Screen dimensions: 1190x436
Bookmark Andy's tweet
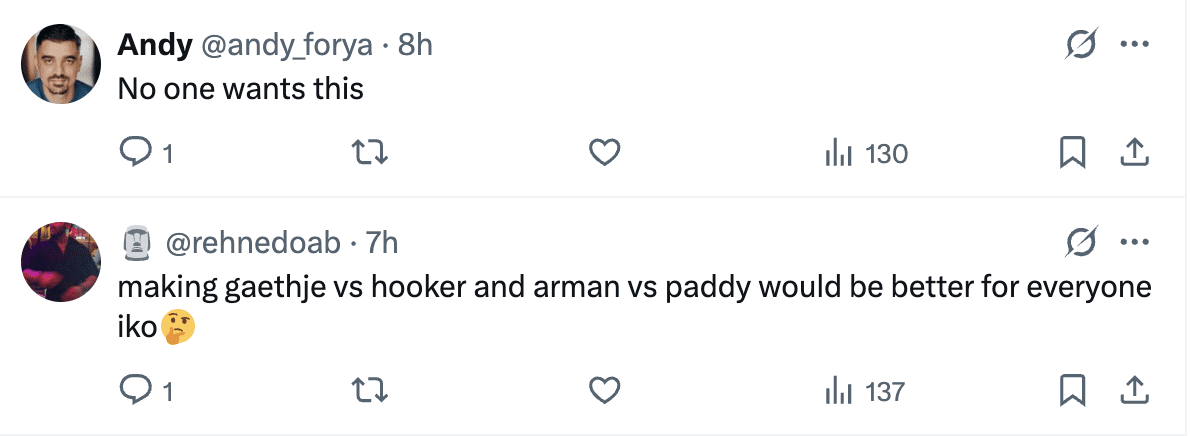[x=1072, y=153]
